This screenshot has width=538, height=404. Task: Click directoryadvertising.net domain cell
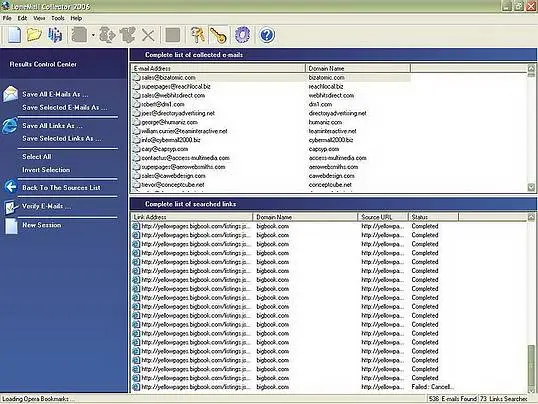pyautogui.click(x=338, y=113)
